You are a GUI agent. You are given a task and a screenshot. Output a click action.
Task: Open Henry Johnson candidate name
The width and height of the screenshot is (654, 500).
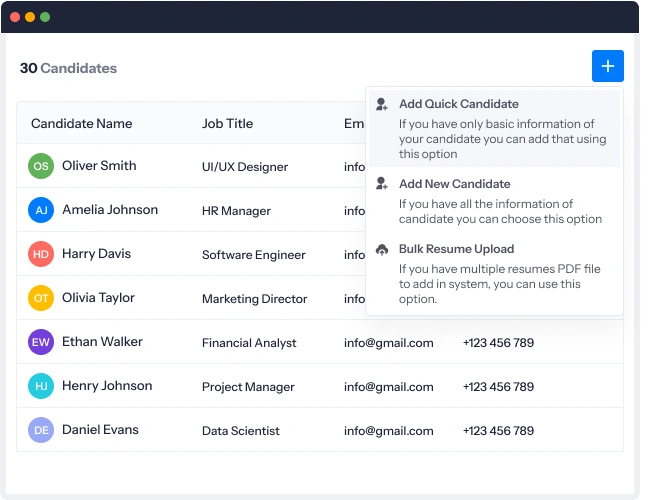(107, 386)
